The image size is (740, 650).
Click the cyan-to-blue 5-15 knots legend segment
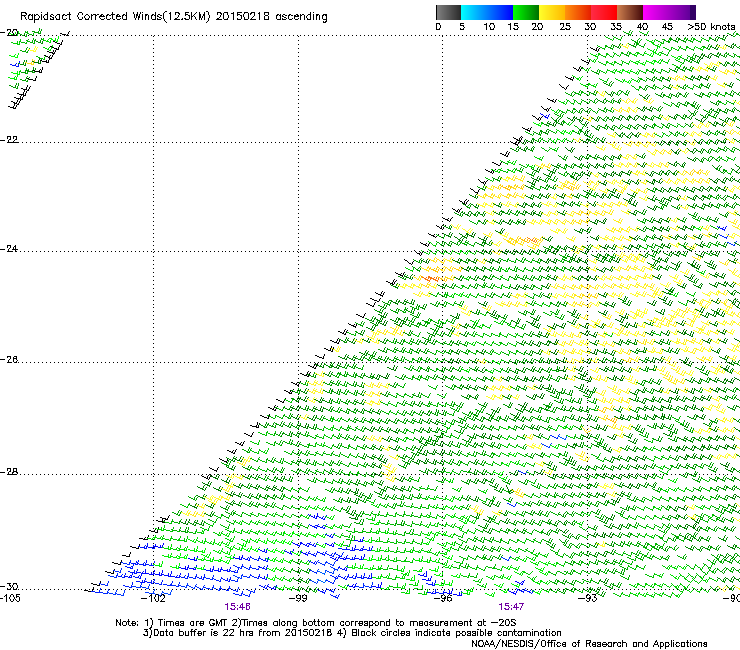[487, 12]
